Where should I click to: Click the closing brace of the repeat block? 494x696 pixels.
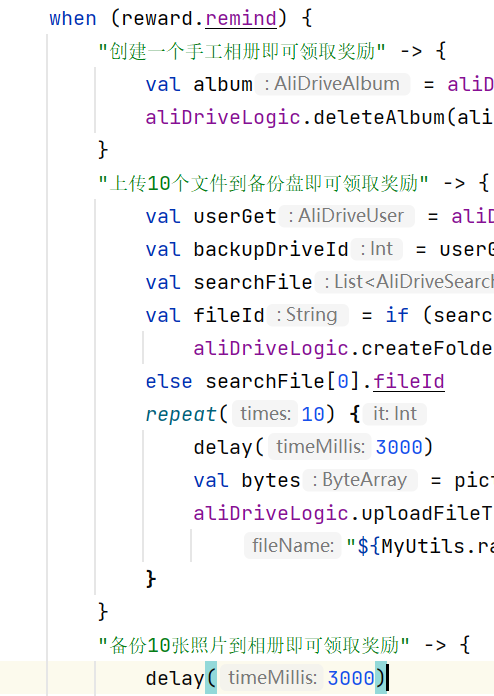click(151, 579)
